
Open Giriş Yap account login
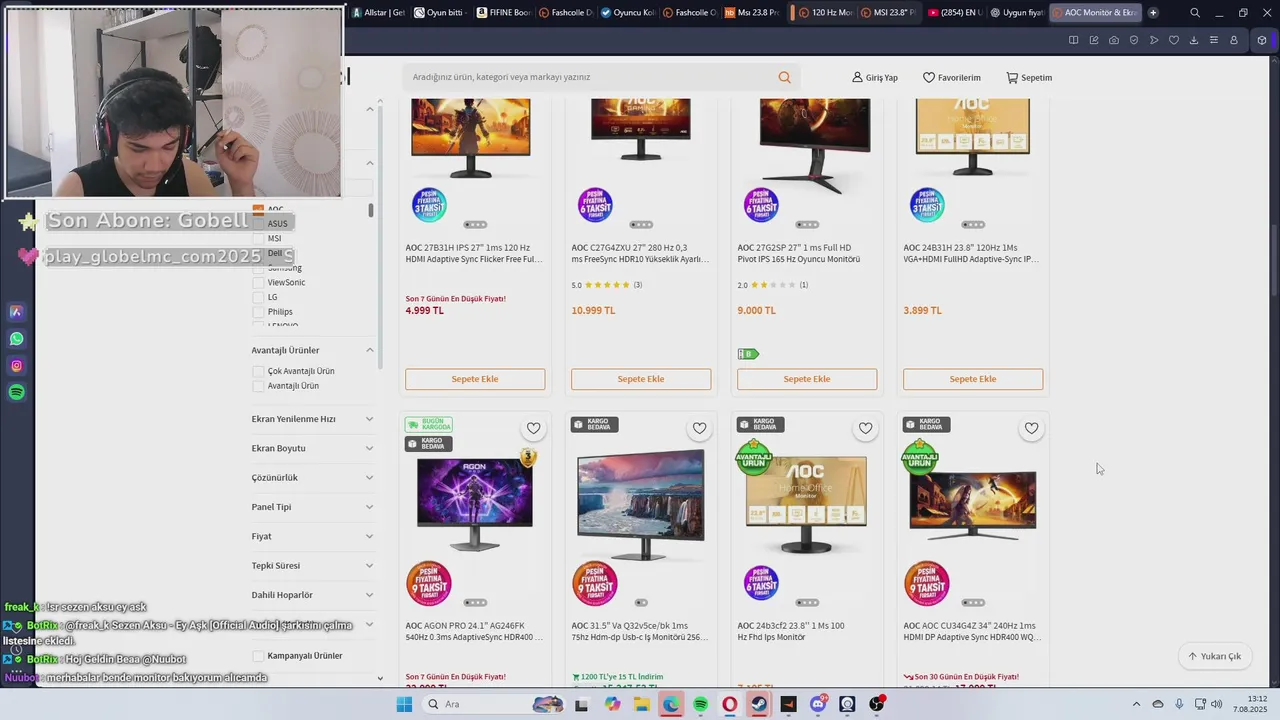pyautogui.click(x=875, y=77)
